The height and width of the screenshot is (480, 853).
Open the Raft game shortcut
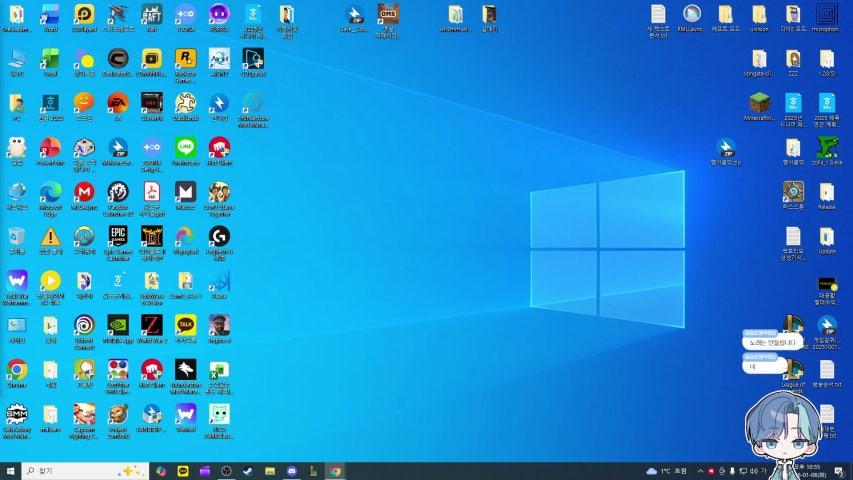pyautogui.click(x=152, y=15)
